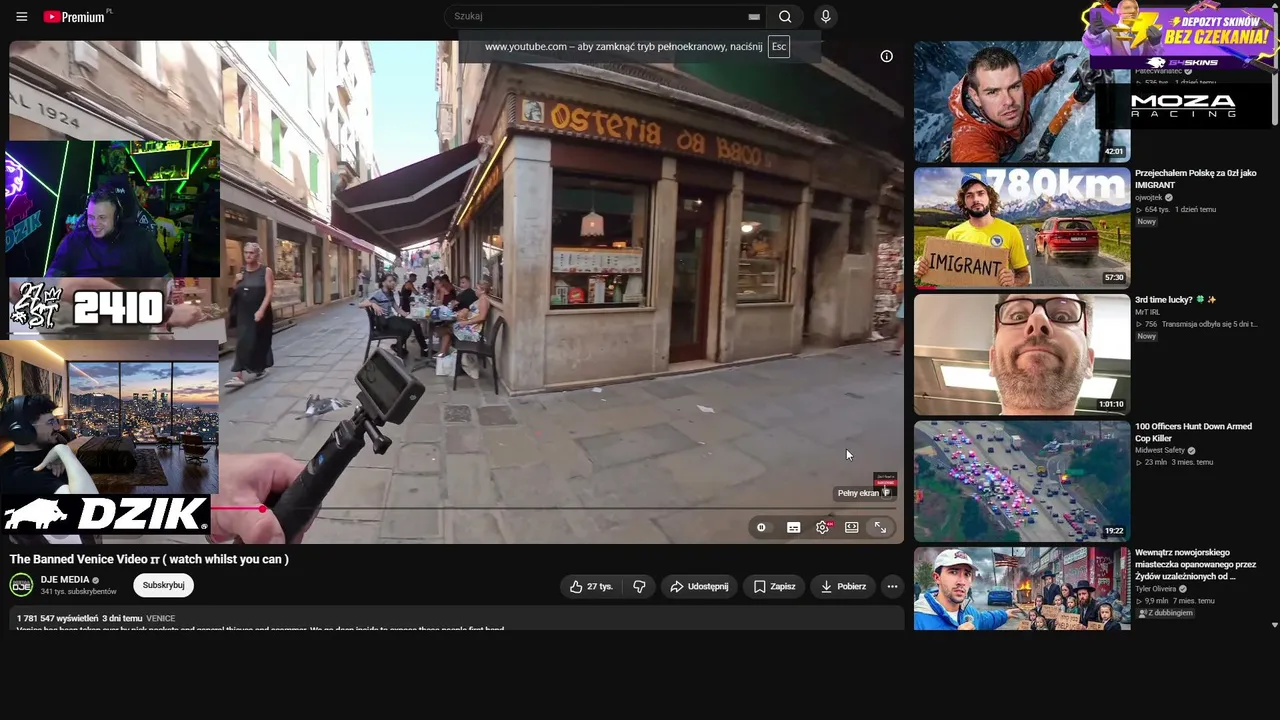The height and width of the screenshot is (720, 1280).
Task: Click the Esc key hint in fullscreen notice
Action: tap(778, 47)
